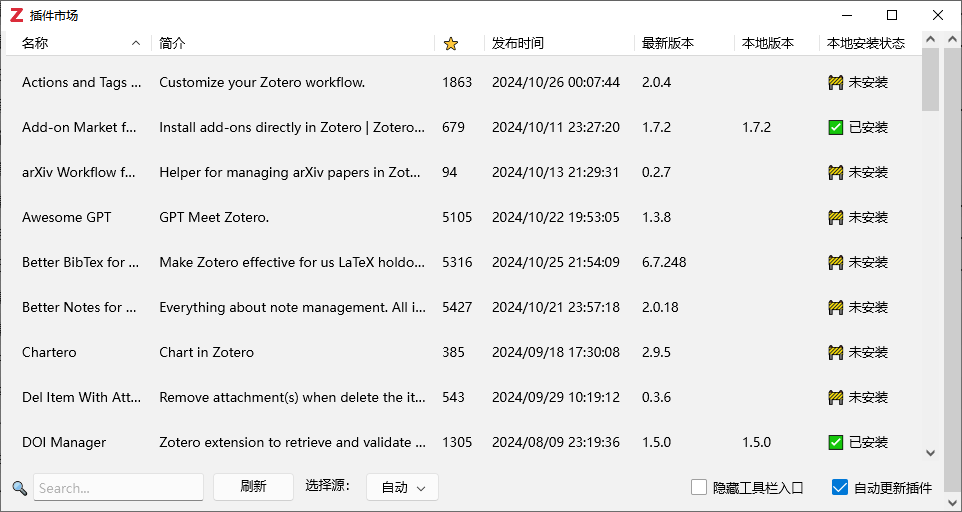Screen dimensions: 962x512
Task: Open the 选择源 dropdown set to 自动
Action: (402, 487)
